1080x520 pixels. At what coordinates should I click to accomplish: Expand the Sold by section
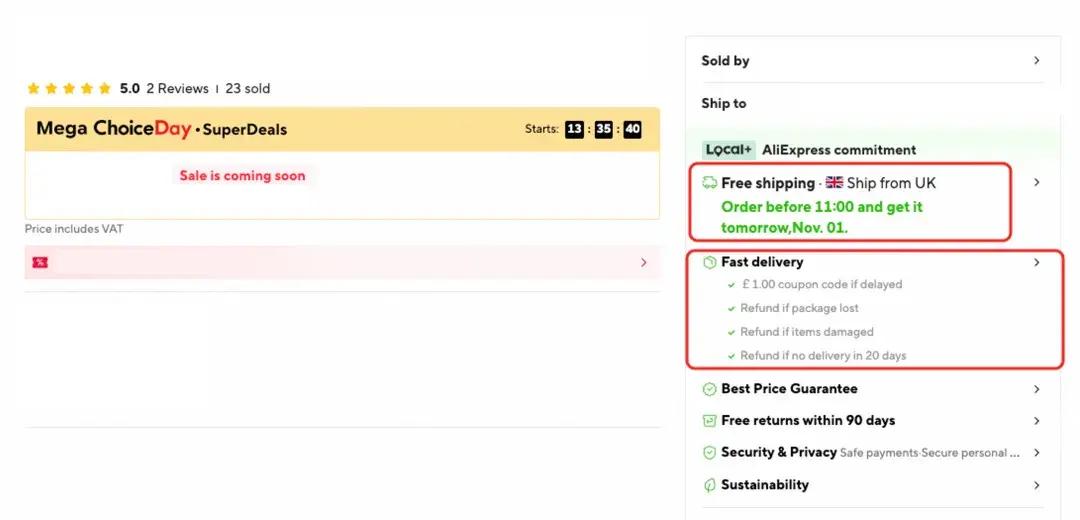coord(1036,61)
